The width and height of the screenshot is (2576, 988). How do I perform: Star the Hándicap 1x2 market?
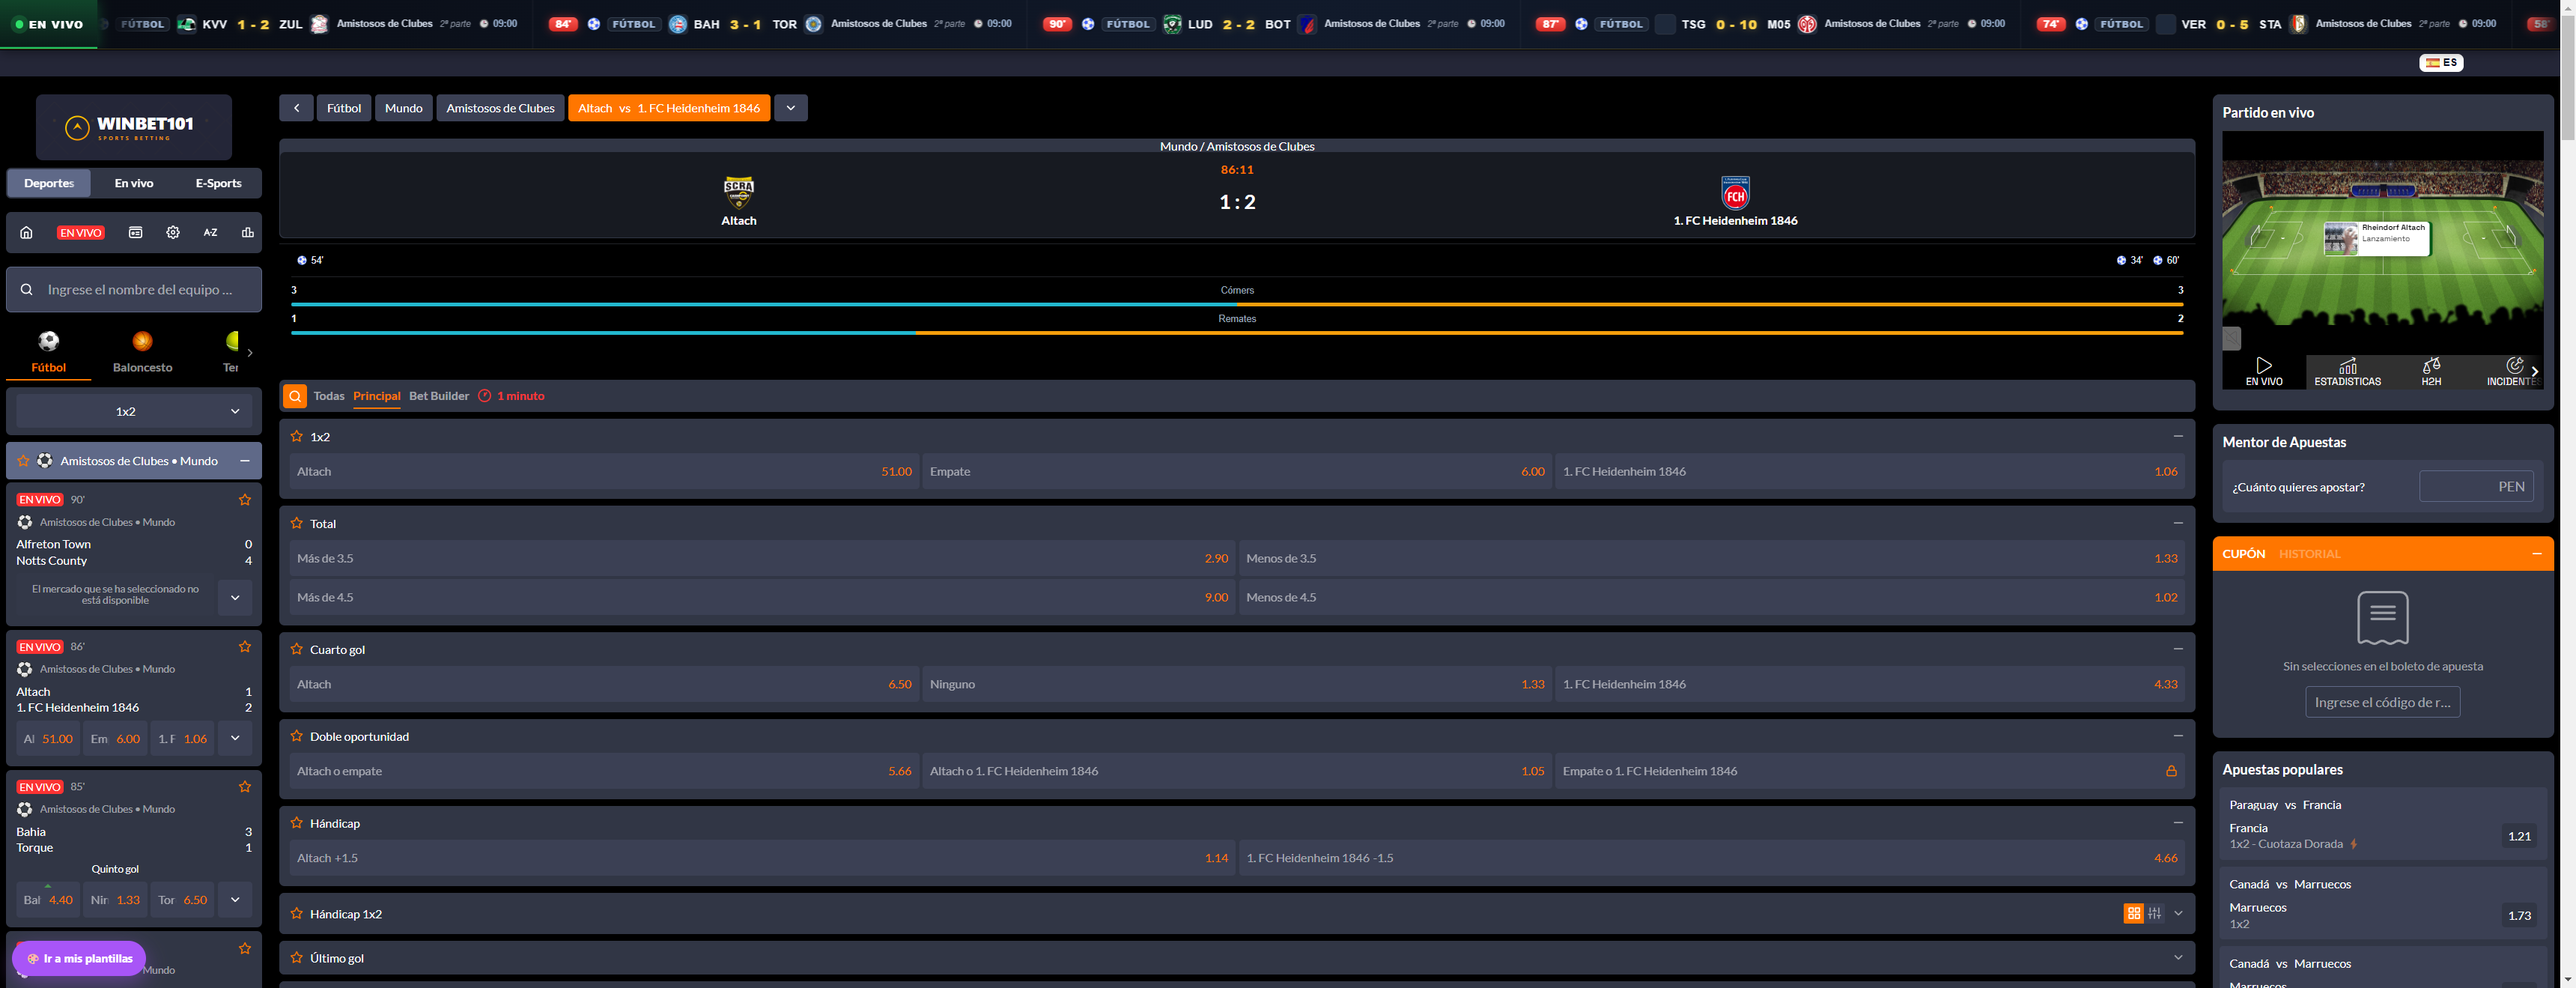[x=297, y=913]
